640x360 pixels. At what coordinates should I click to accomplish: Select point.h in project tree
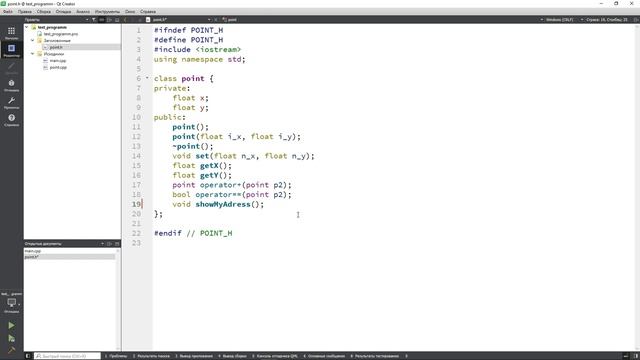tap(56, 47)
